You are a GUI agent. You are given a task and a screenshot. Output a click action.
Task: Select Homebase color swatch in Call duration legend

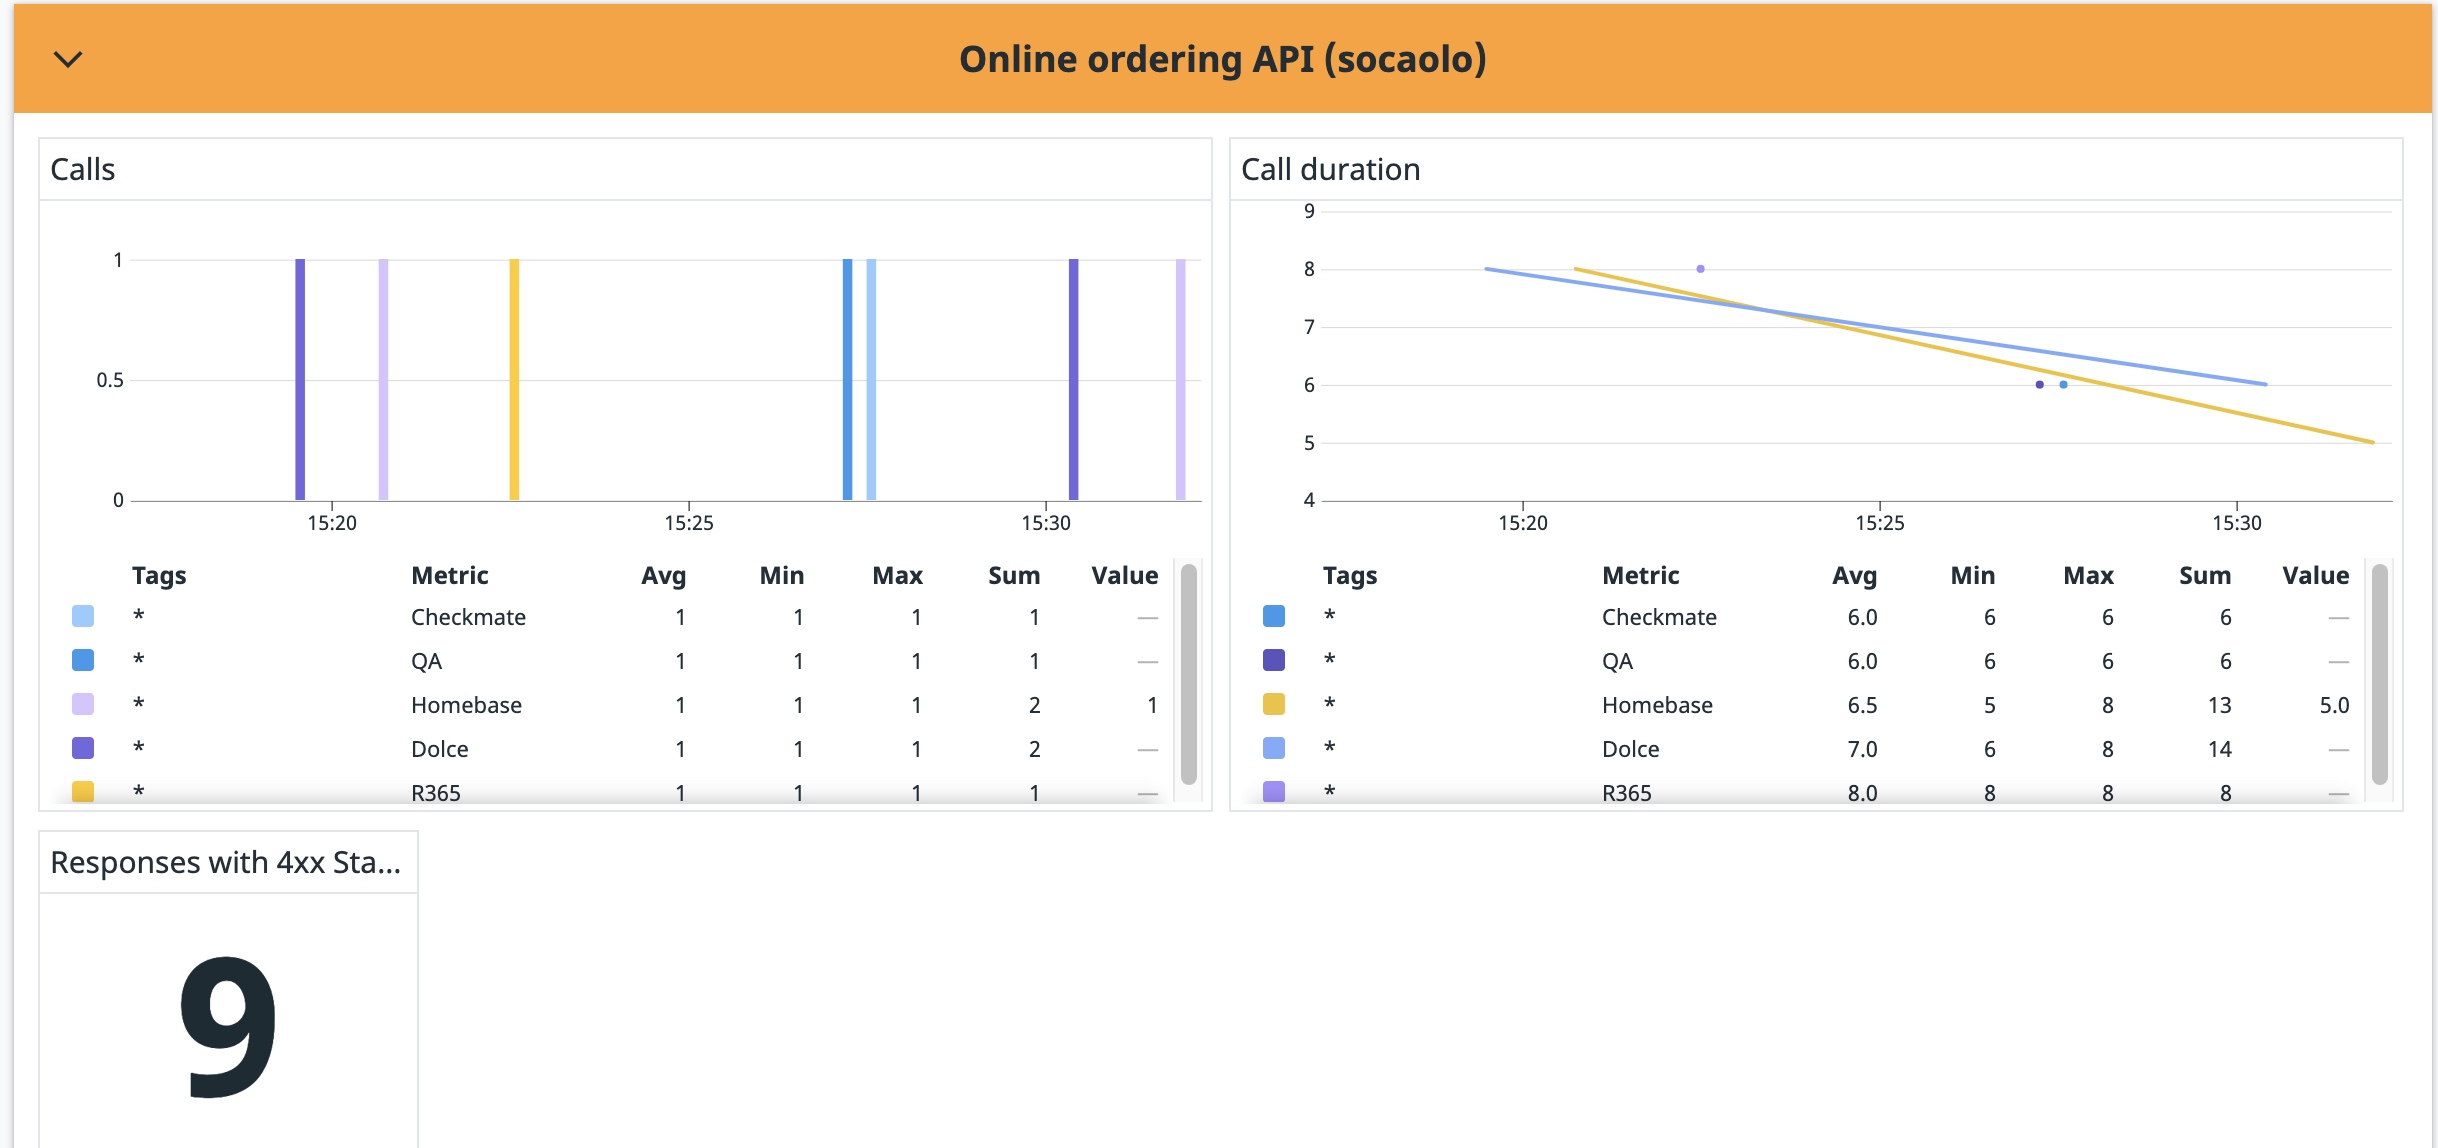pos(1274,704)
